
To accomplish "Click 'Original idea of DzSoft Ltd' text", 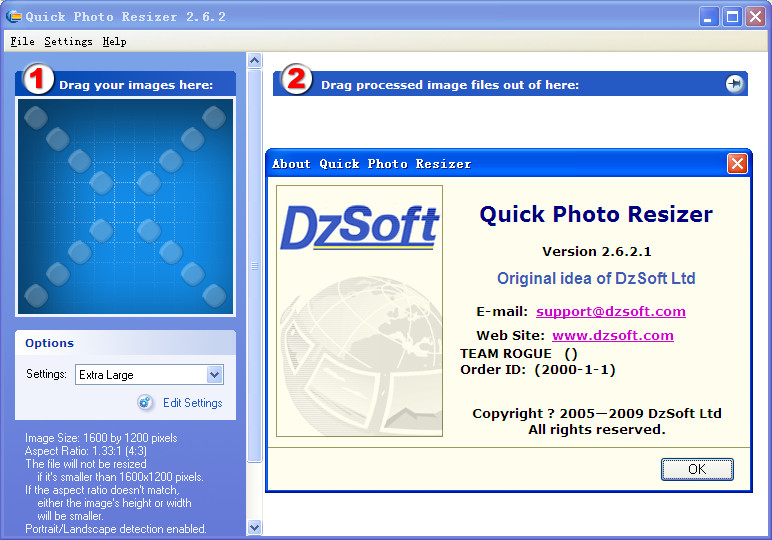I will point(596,279).
